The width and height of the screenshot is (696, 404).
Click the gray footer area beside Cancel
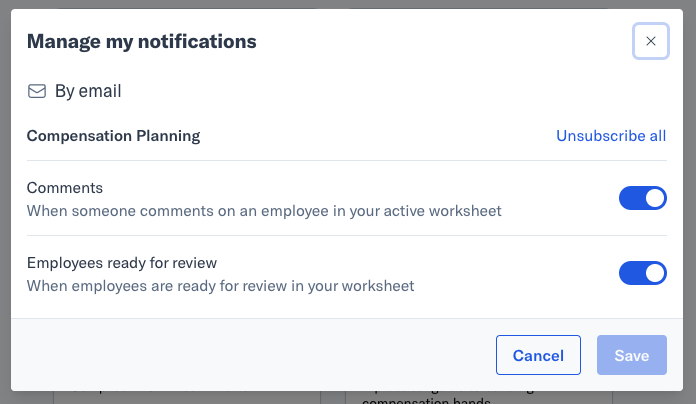(253, 355)
